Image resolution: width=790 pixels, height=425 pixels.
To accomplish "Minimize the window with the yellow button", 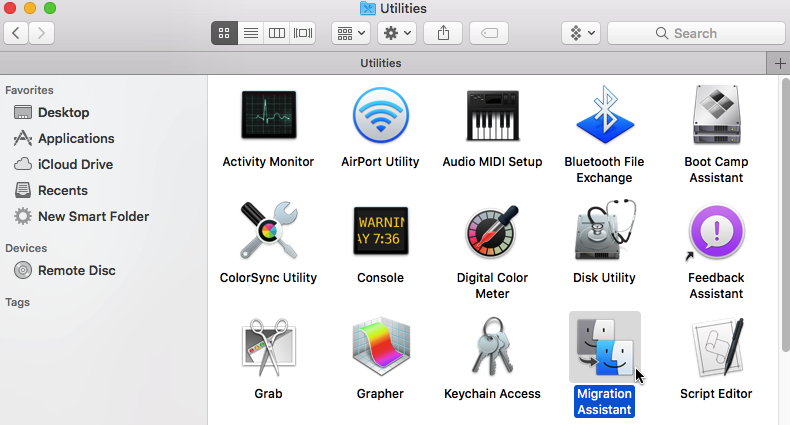I will pyautogui.click(x=30, y=8).
